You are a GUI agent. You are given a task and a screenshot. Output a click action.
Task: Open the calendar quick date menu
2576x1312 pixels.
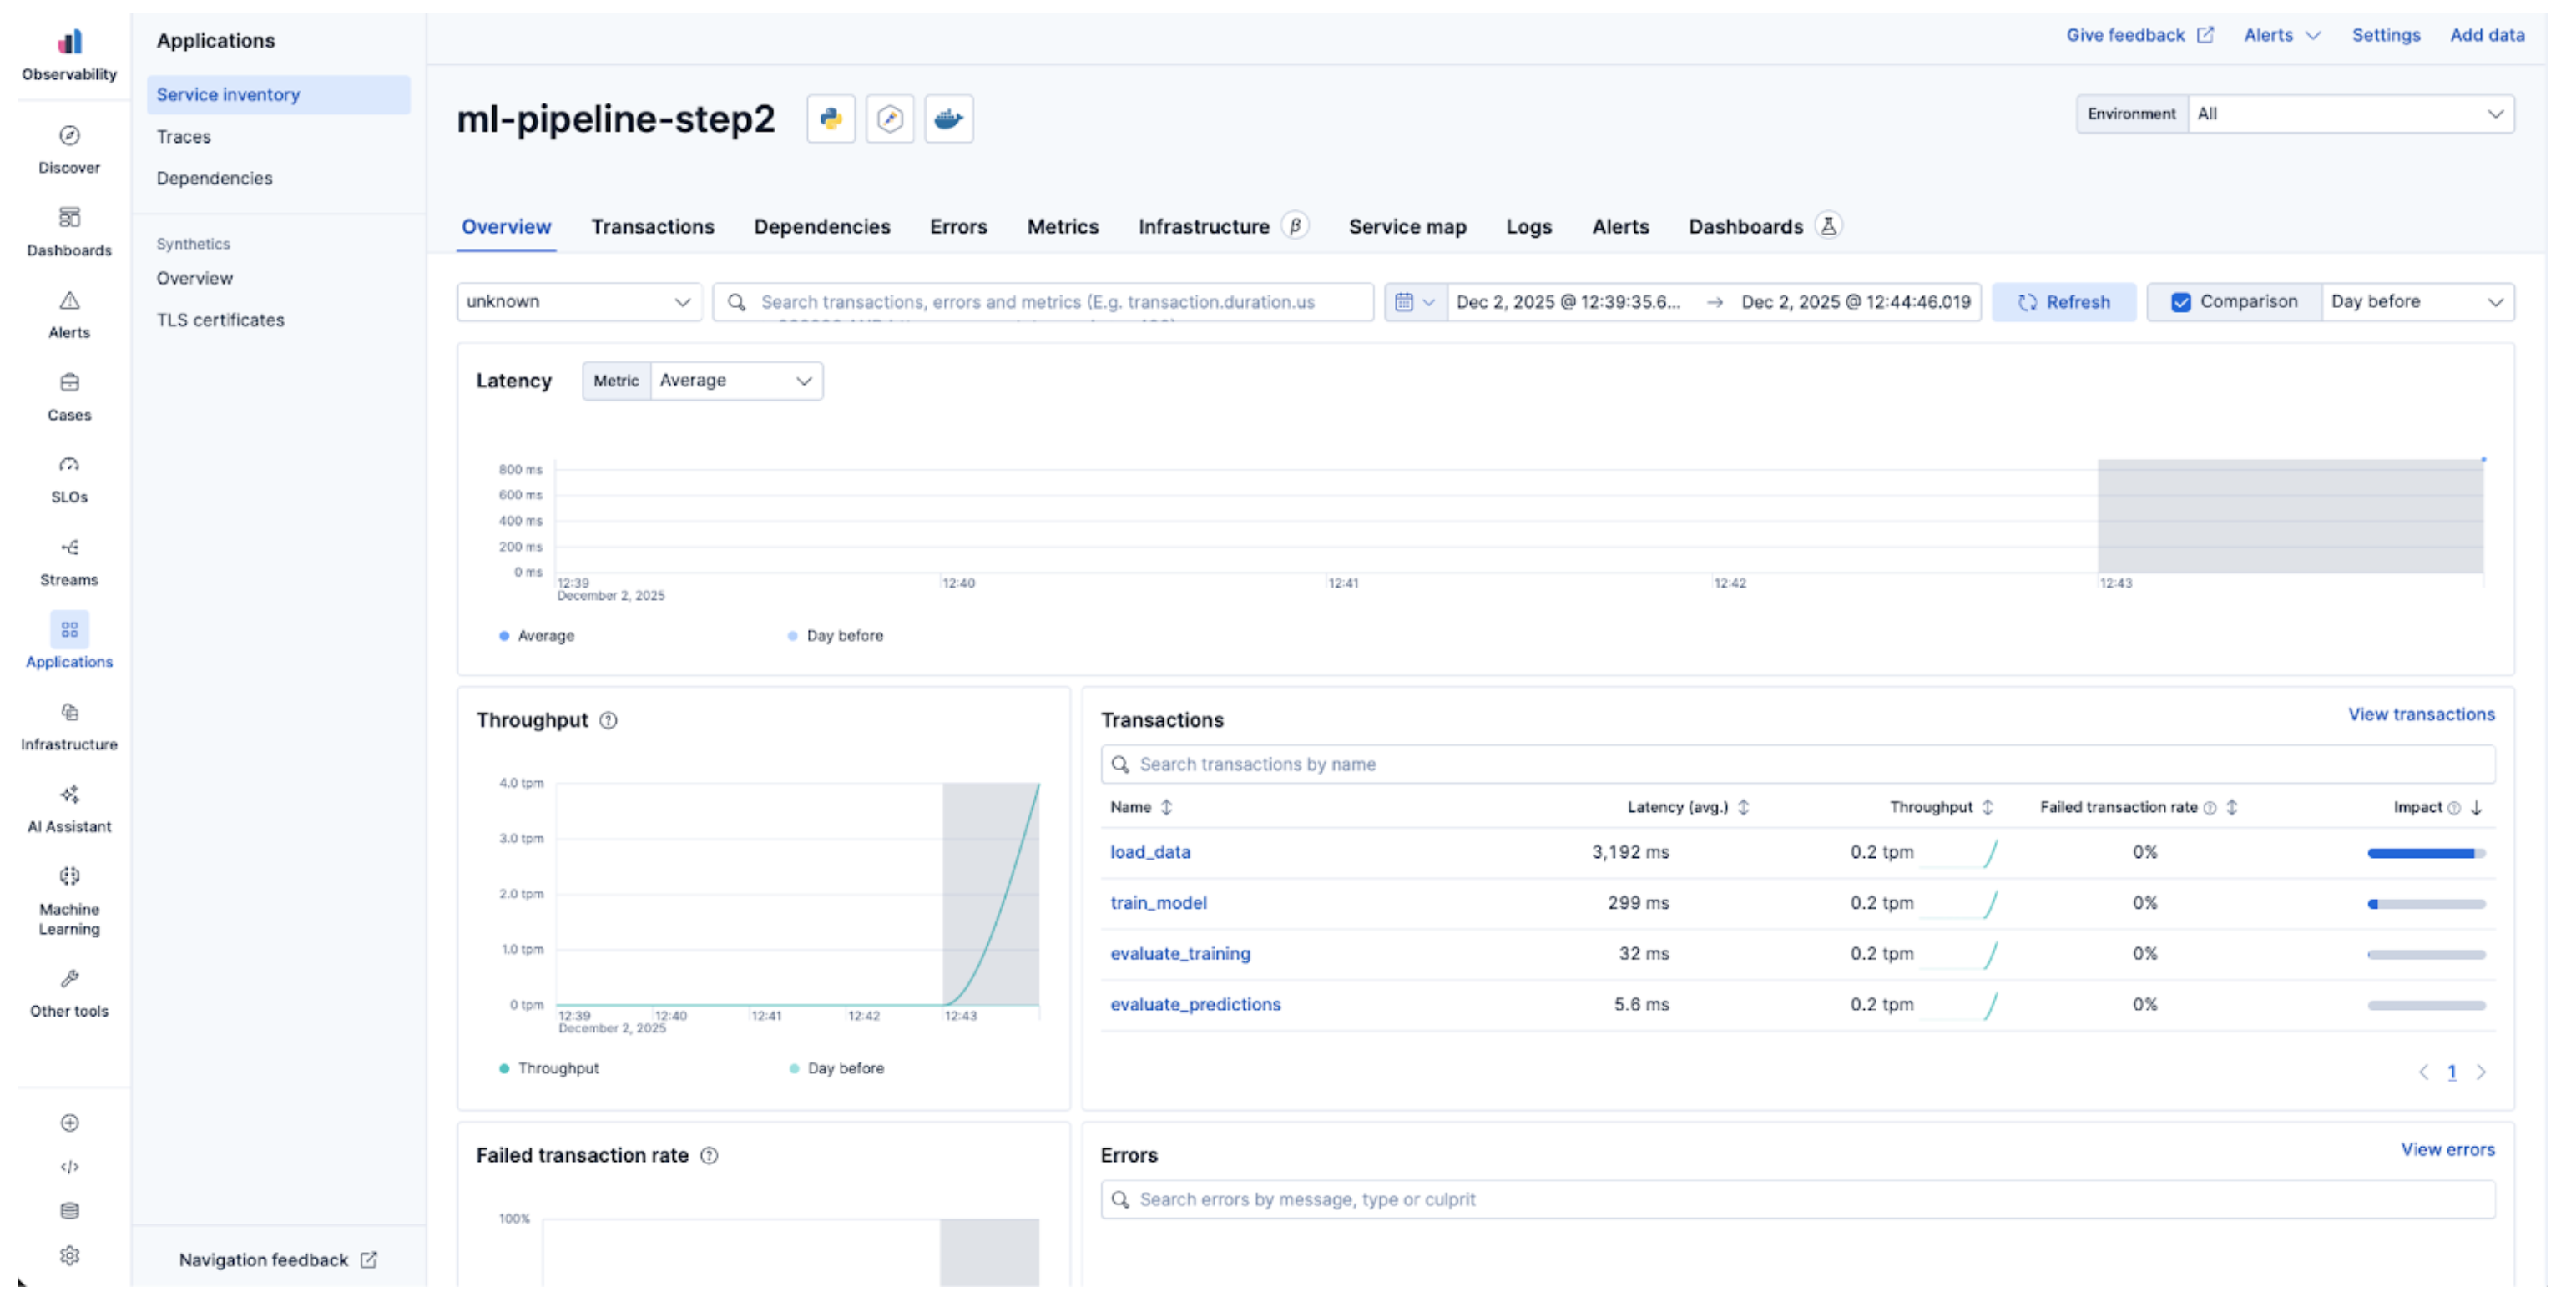(1415, 302)
